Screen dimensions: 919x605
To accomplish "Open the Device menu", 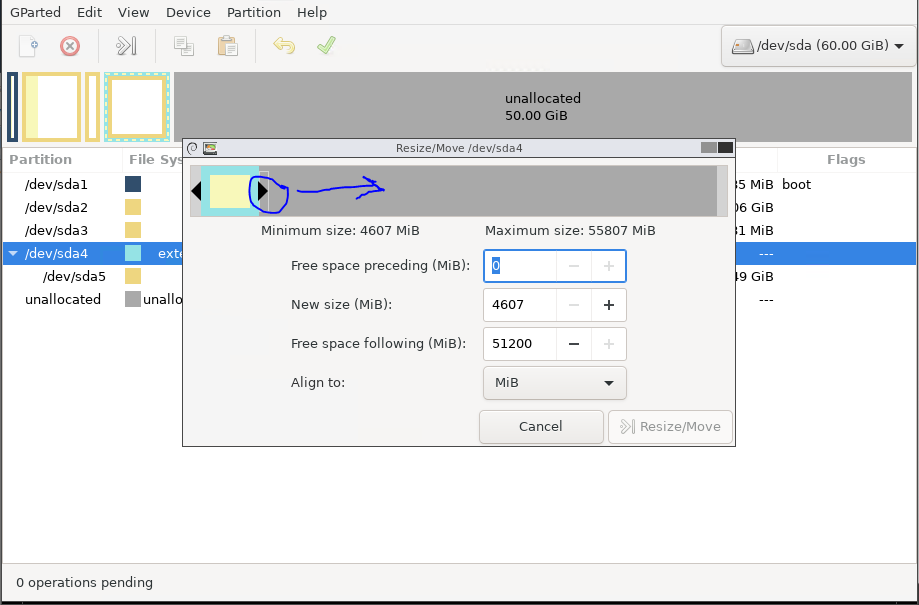I will [x=188, y=12].
